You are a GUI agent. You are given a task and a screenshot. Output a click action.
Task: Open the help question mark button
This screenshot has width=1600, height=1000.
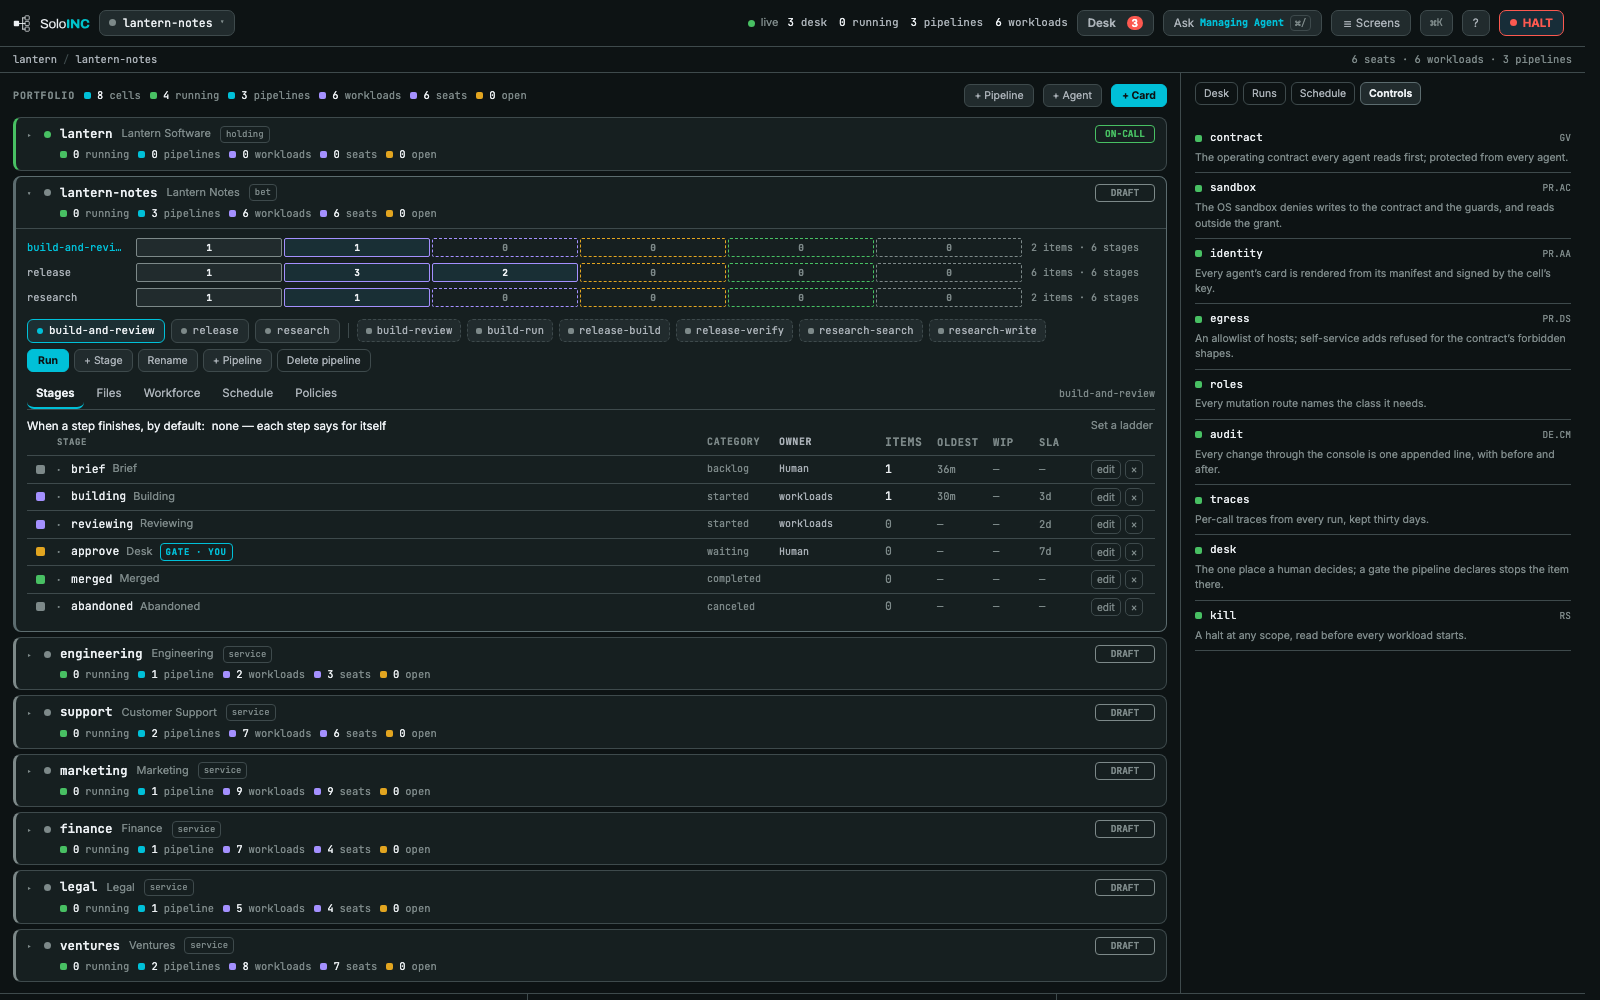tap(1475, 23)
